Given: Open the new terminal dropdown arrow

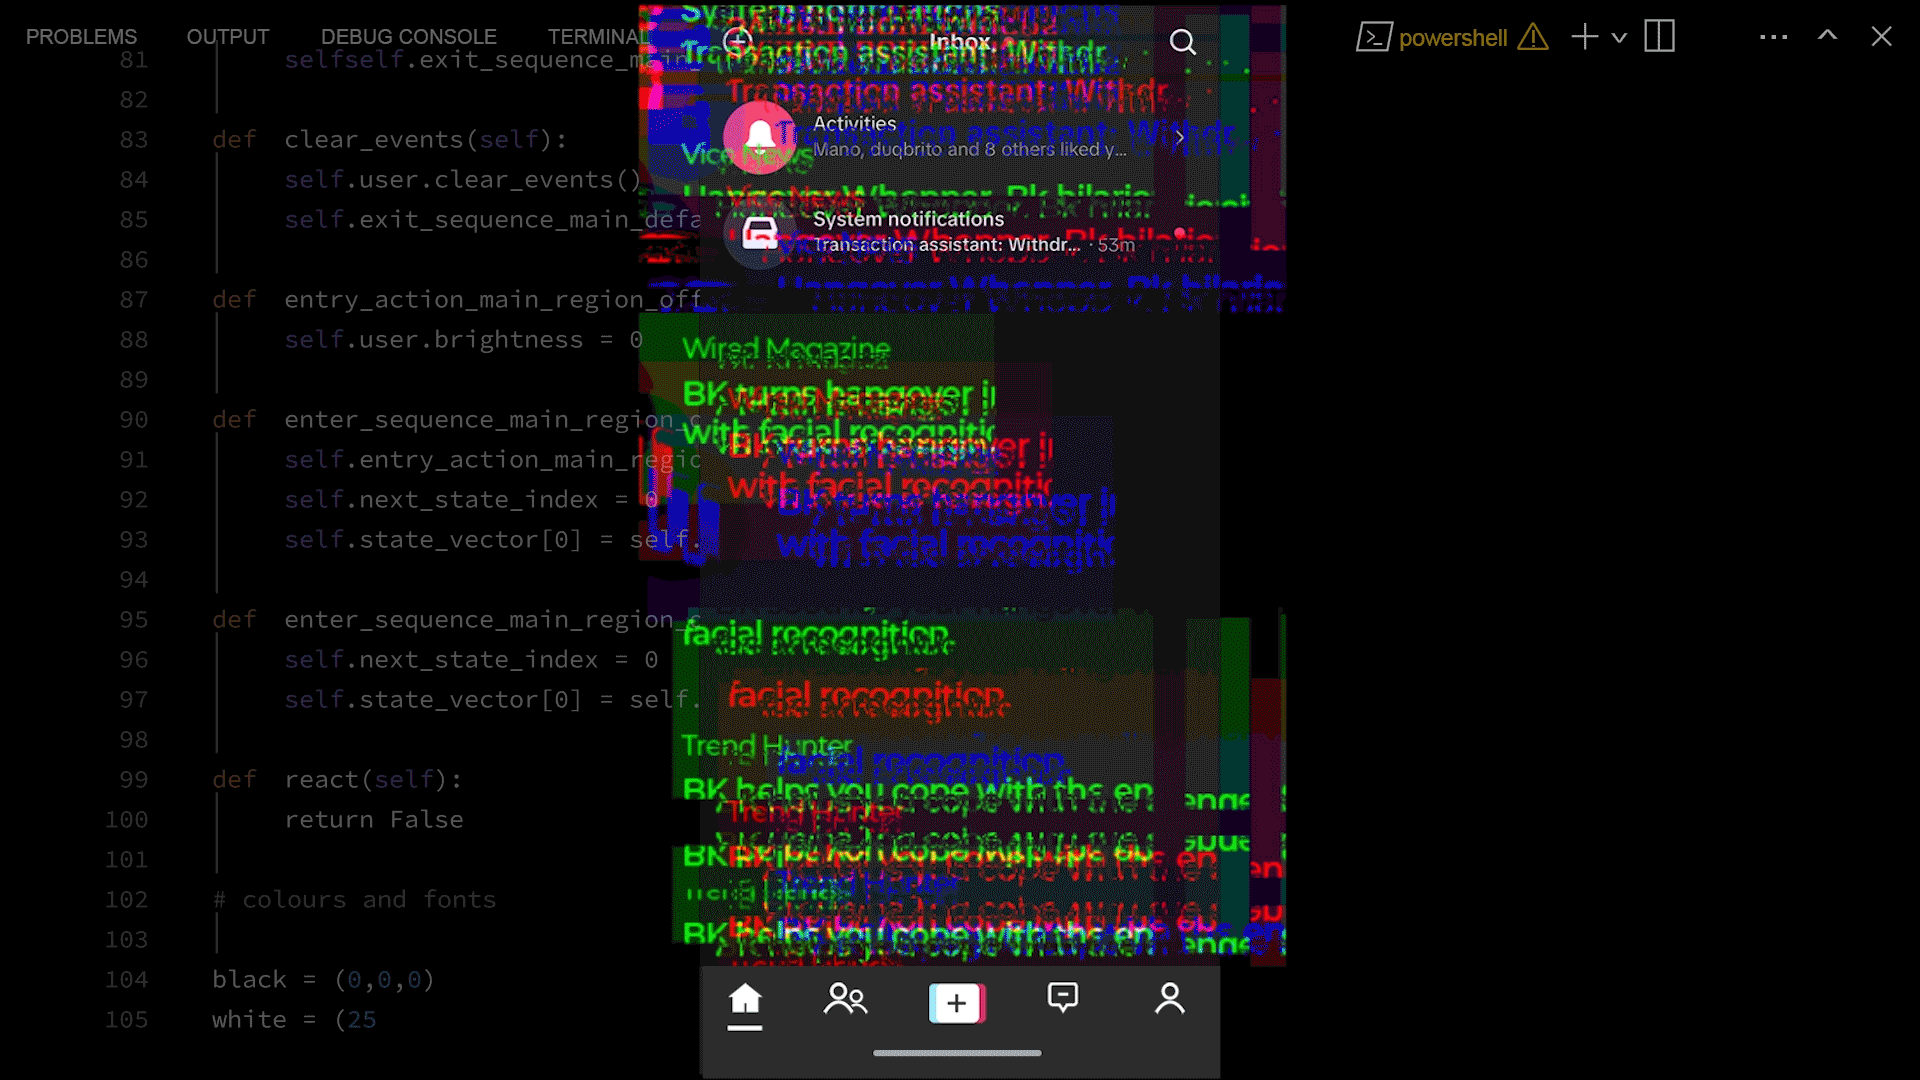Looking at the screenshot, I should pos(1620,38).
